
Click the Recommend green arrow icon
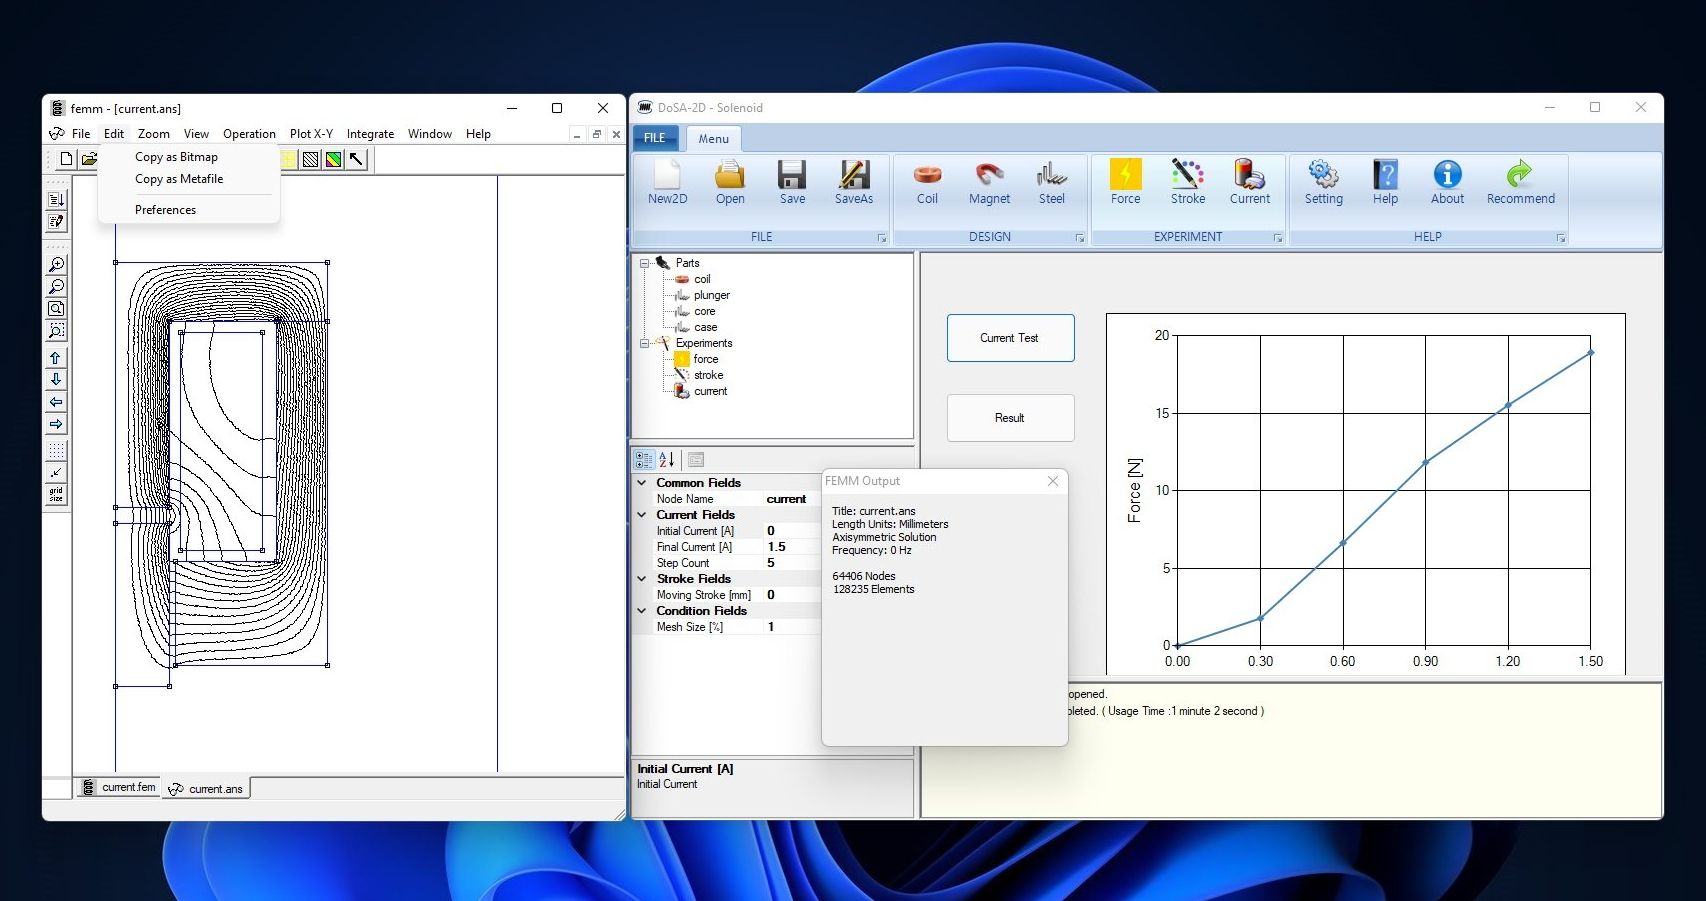[1520, 182]
